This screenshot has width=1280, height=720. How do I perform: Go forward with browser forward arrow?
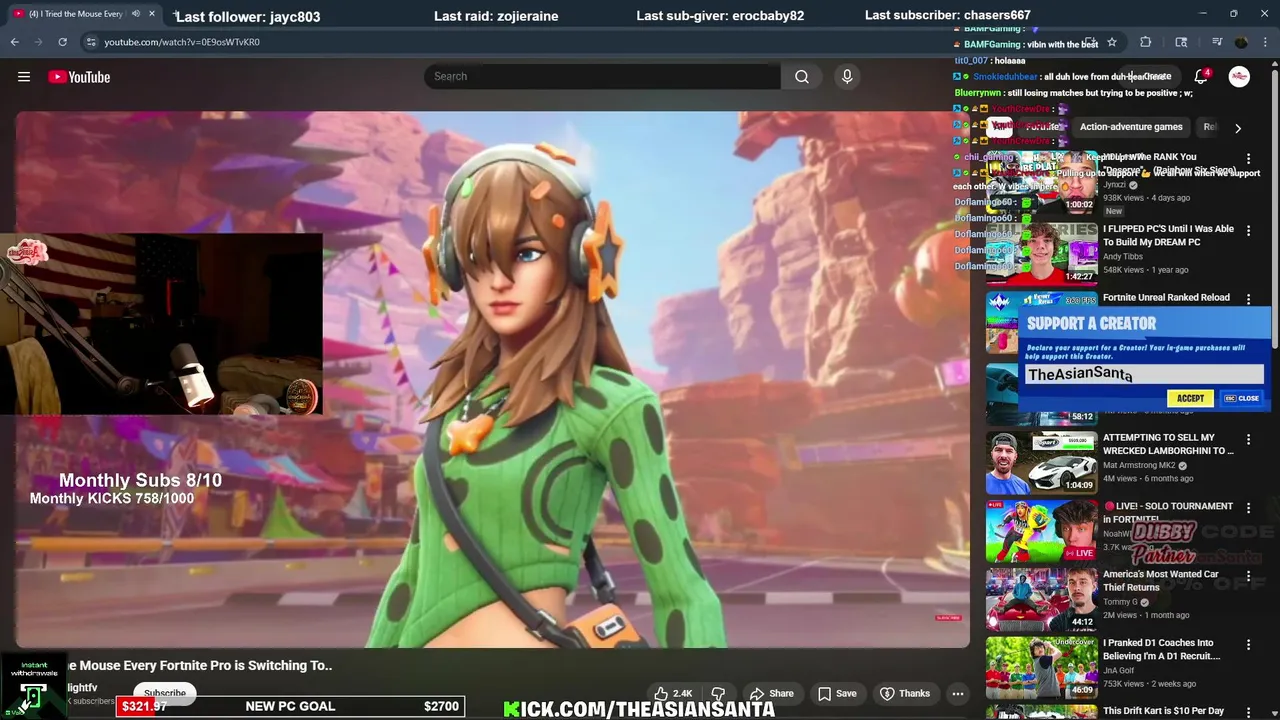(x=38, y=42)
